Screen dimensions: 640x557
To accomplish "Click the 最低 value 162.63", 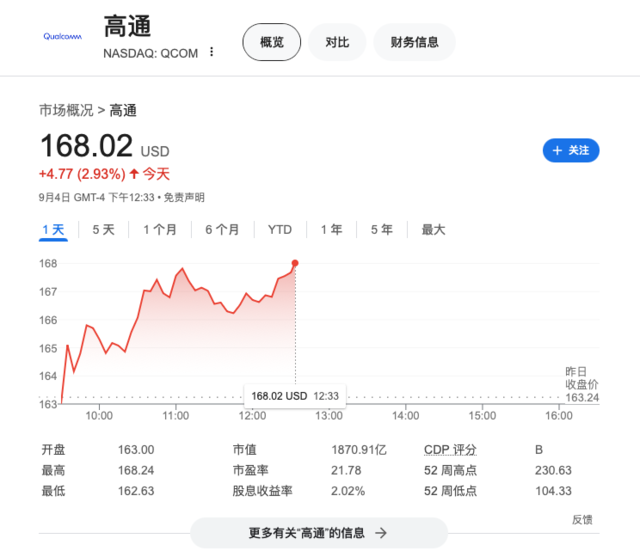I will [x=136, y=491].
